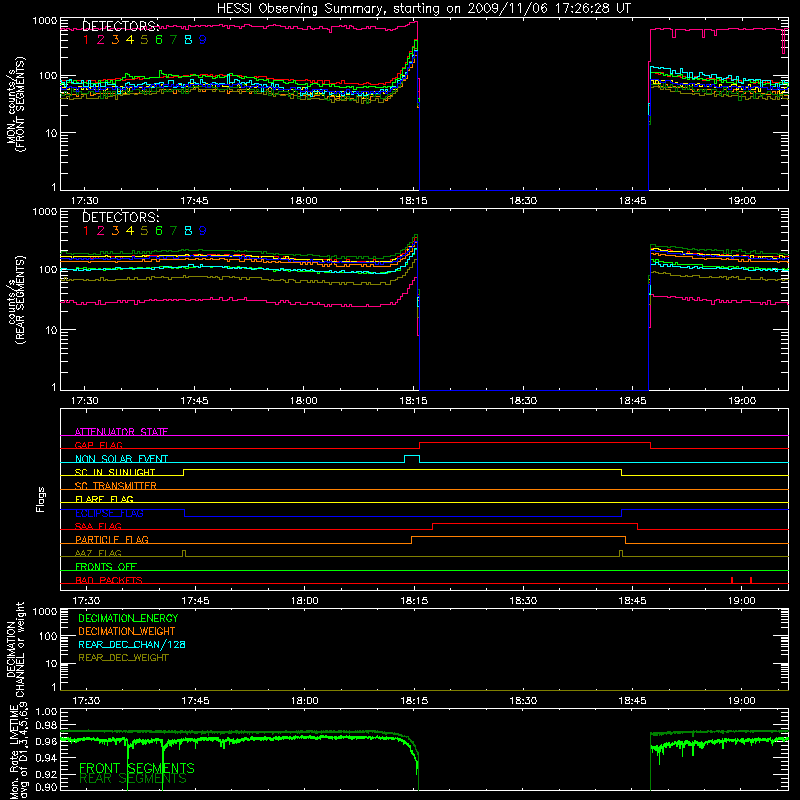Select the SC_TRANSMITTER flag label

116,485
